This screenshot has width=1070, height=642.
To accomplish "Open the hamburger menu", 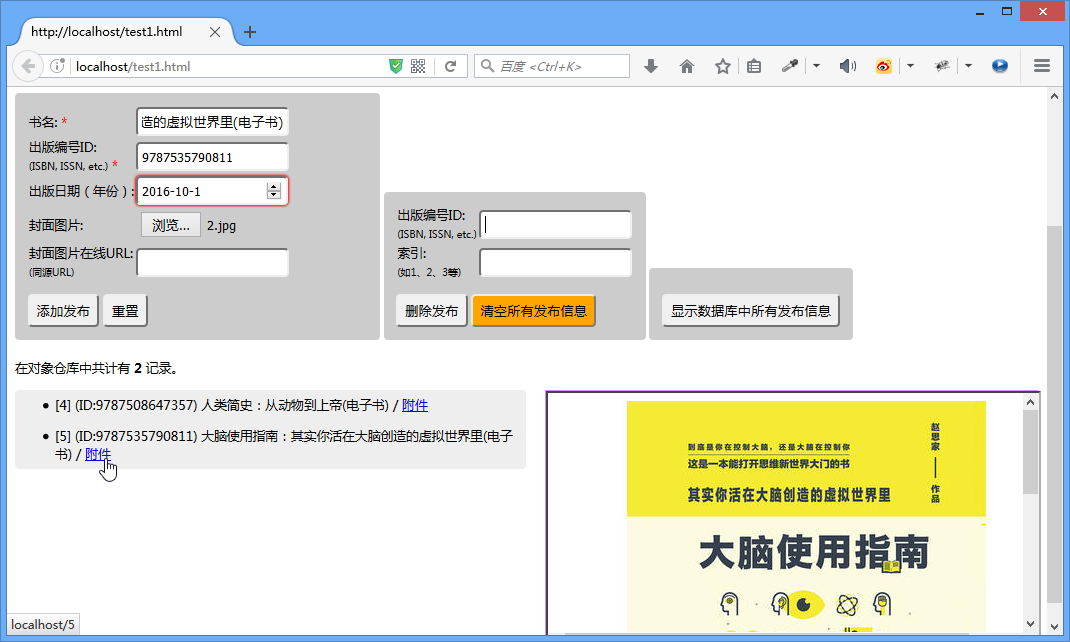I will (x=1041, y=66).
